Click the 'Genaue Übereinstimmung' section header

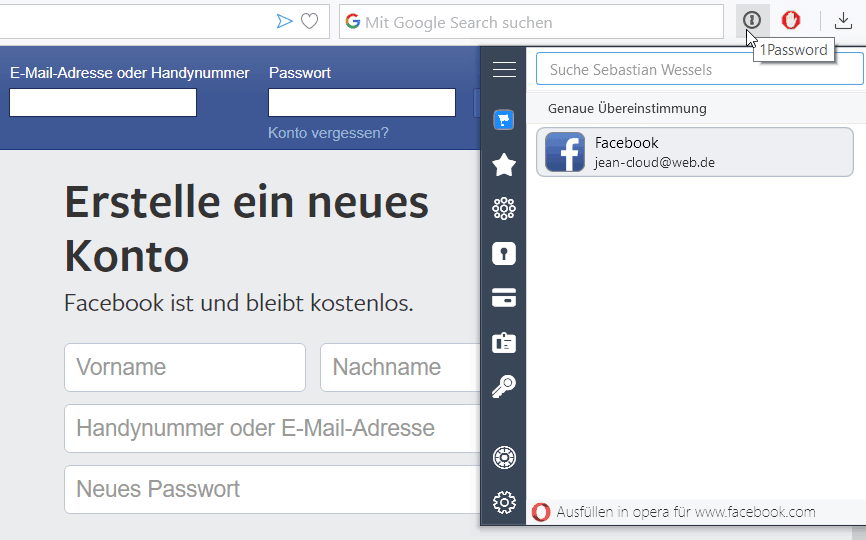tap(627, 108)
